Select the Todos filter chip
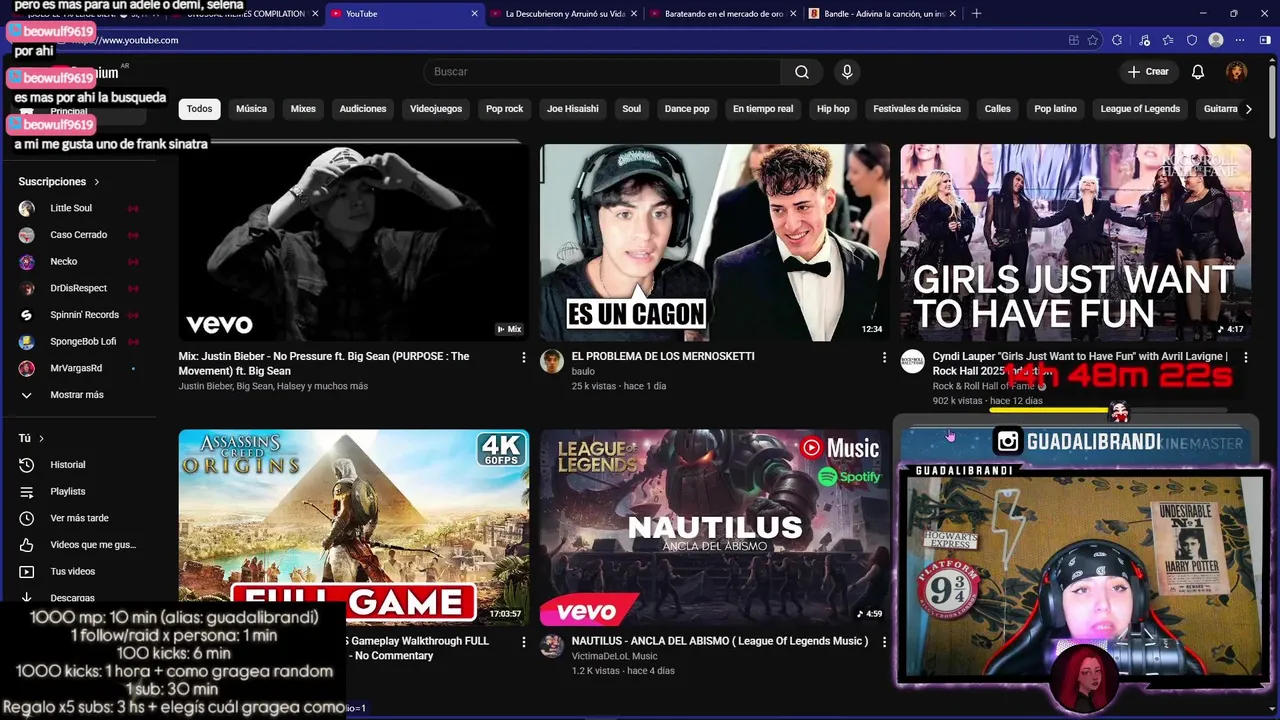Image resolution: width=1280 pixels, height=720 pixels. click(x=200, y=109)
